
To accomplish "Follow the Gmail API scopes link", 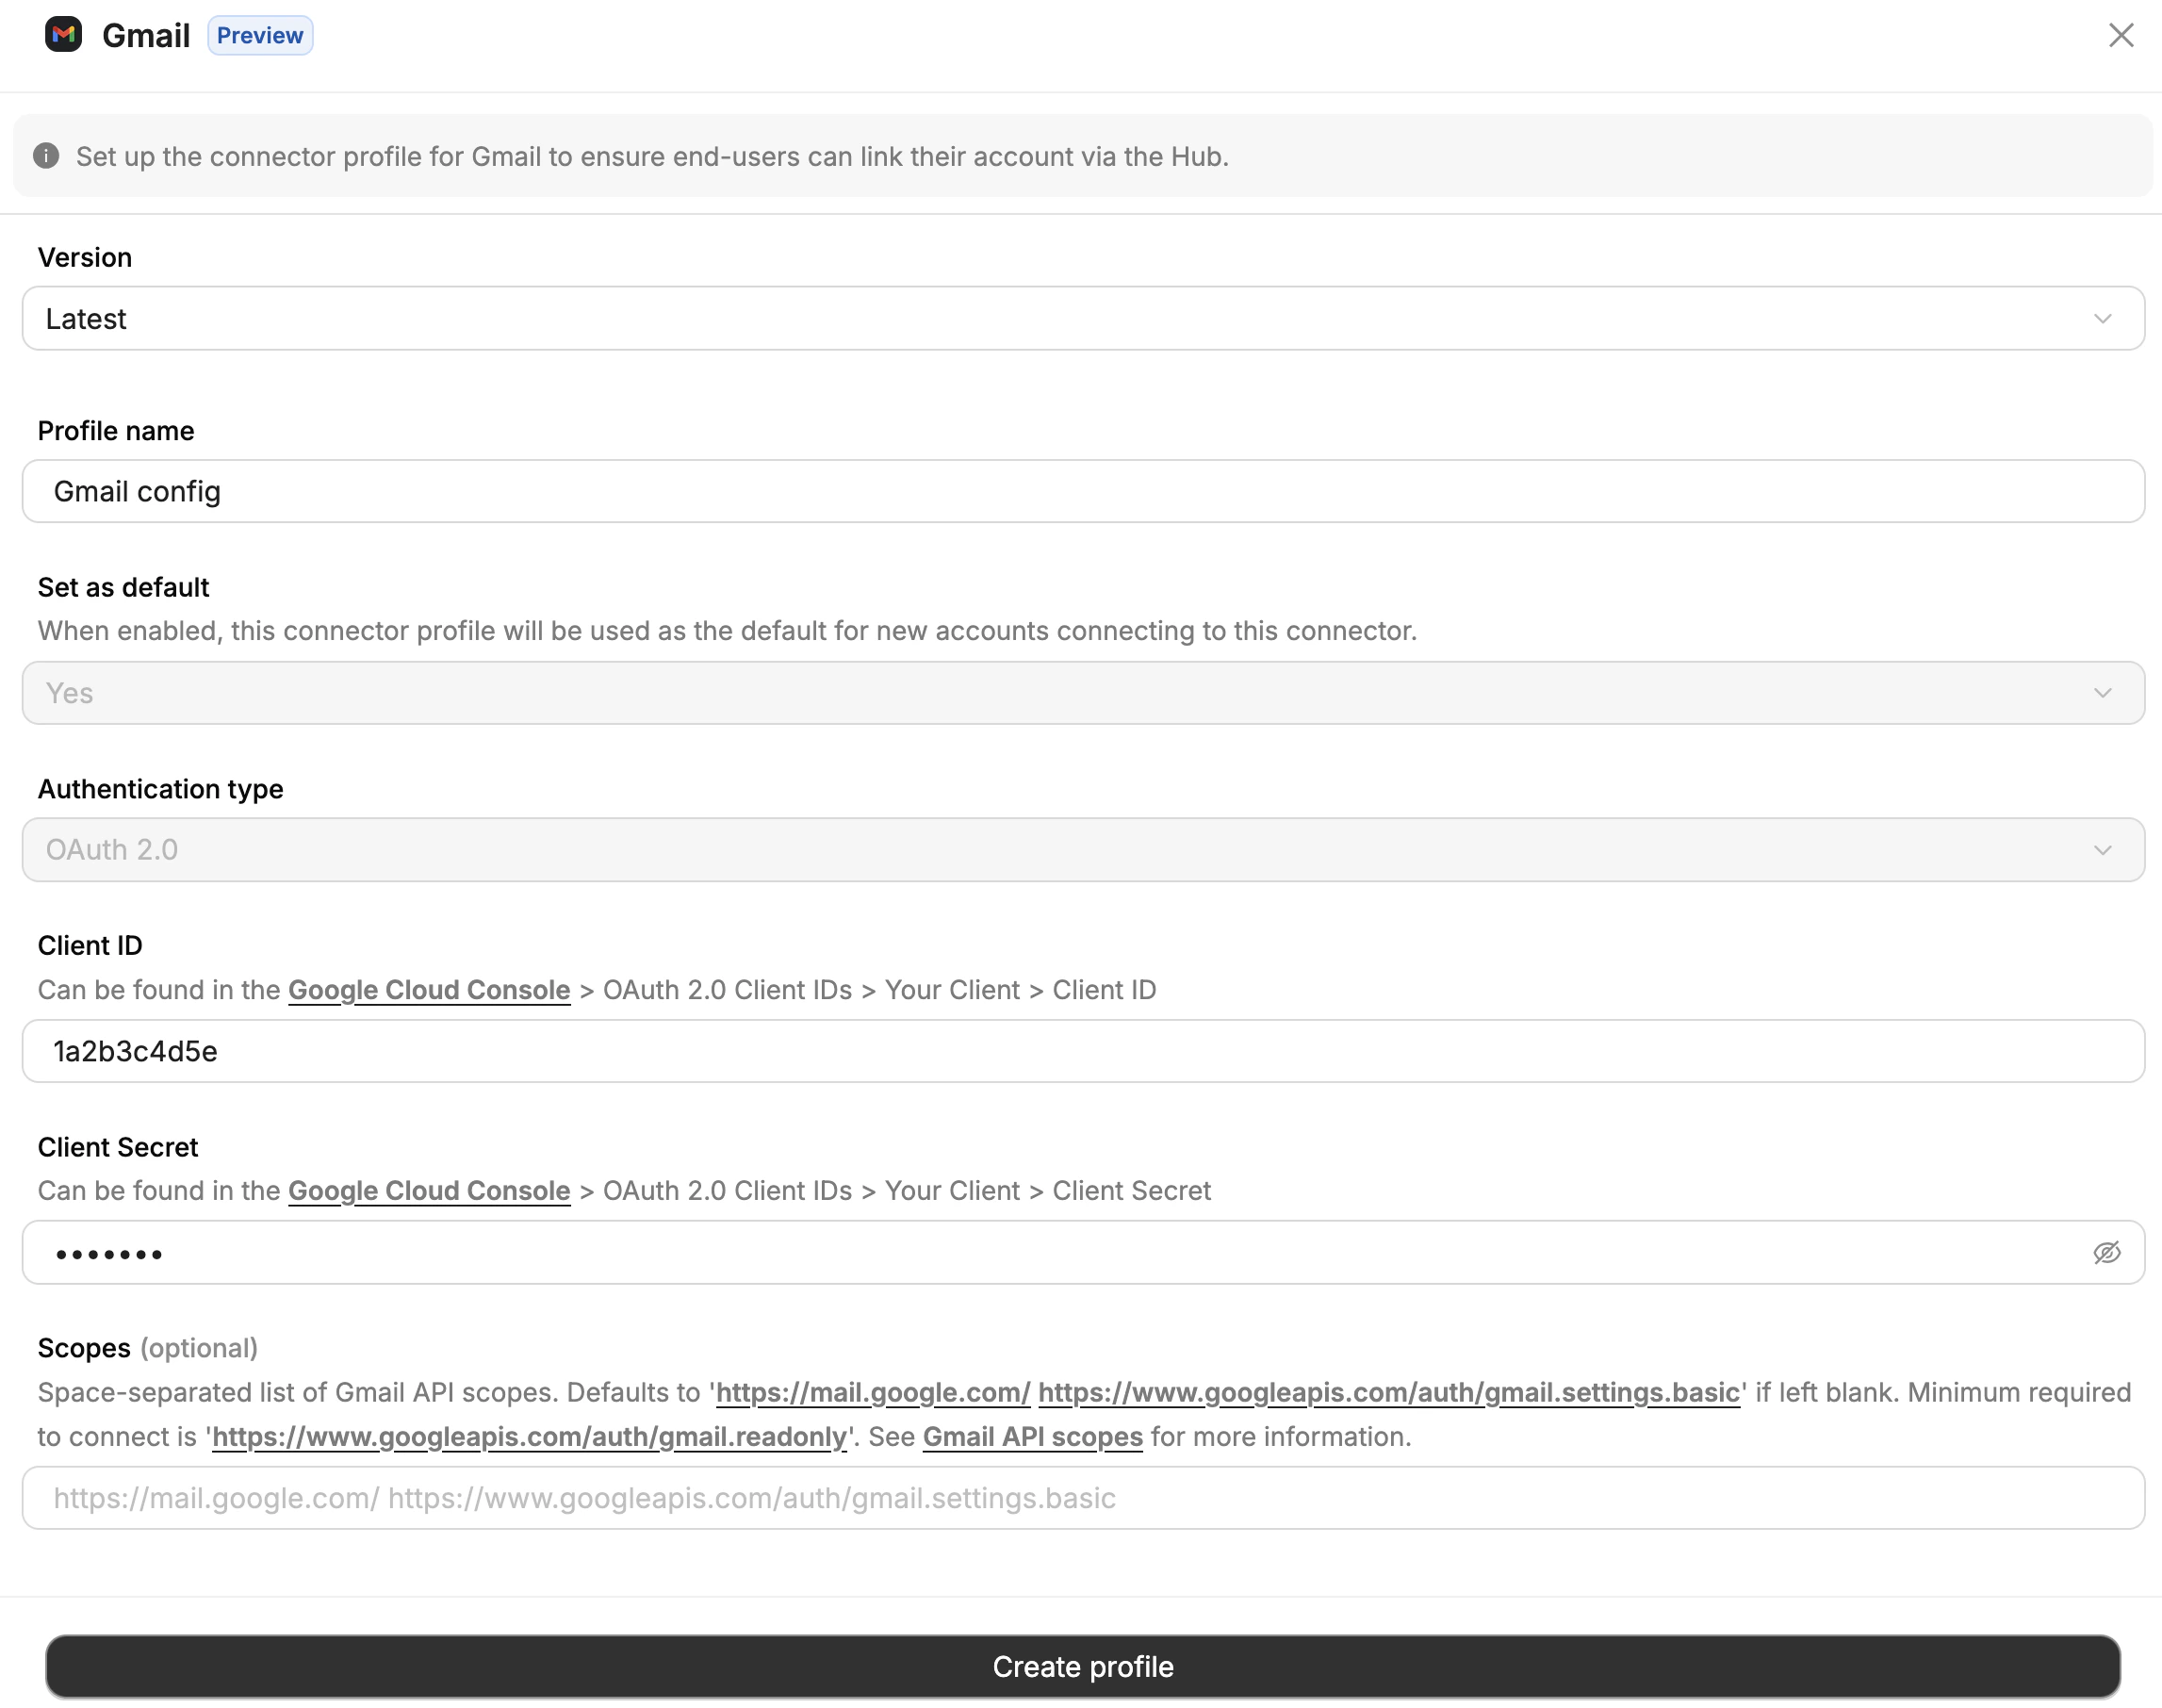I will tap(1032, 1437).
